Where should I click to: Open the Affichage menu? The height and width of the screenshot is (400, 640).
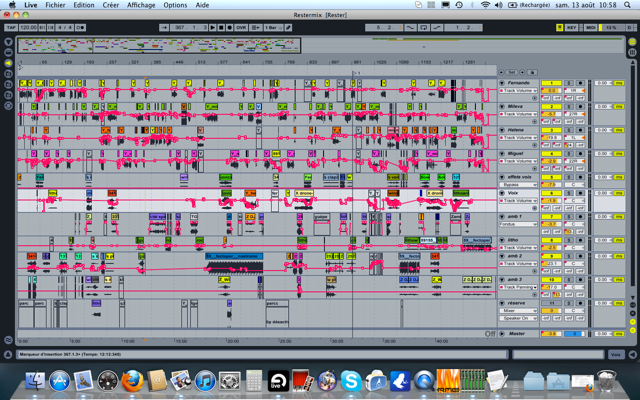coord(141,5)
